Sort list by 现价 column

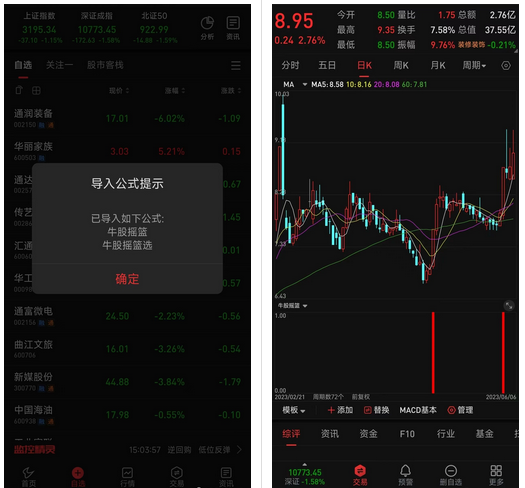coord(119,91)
